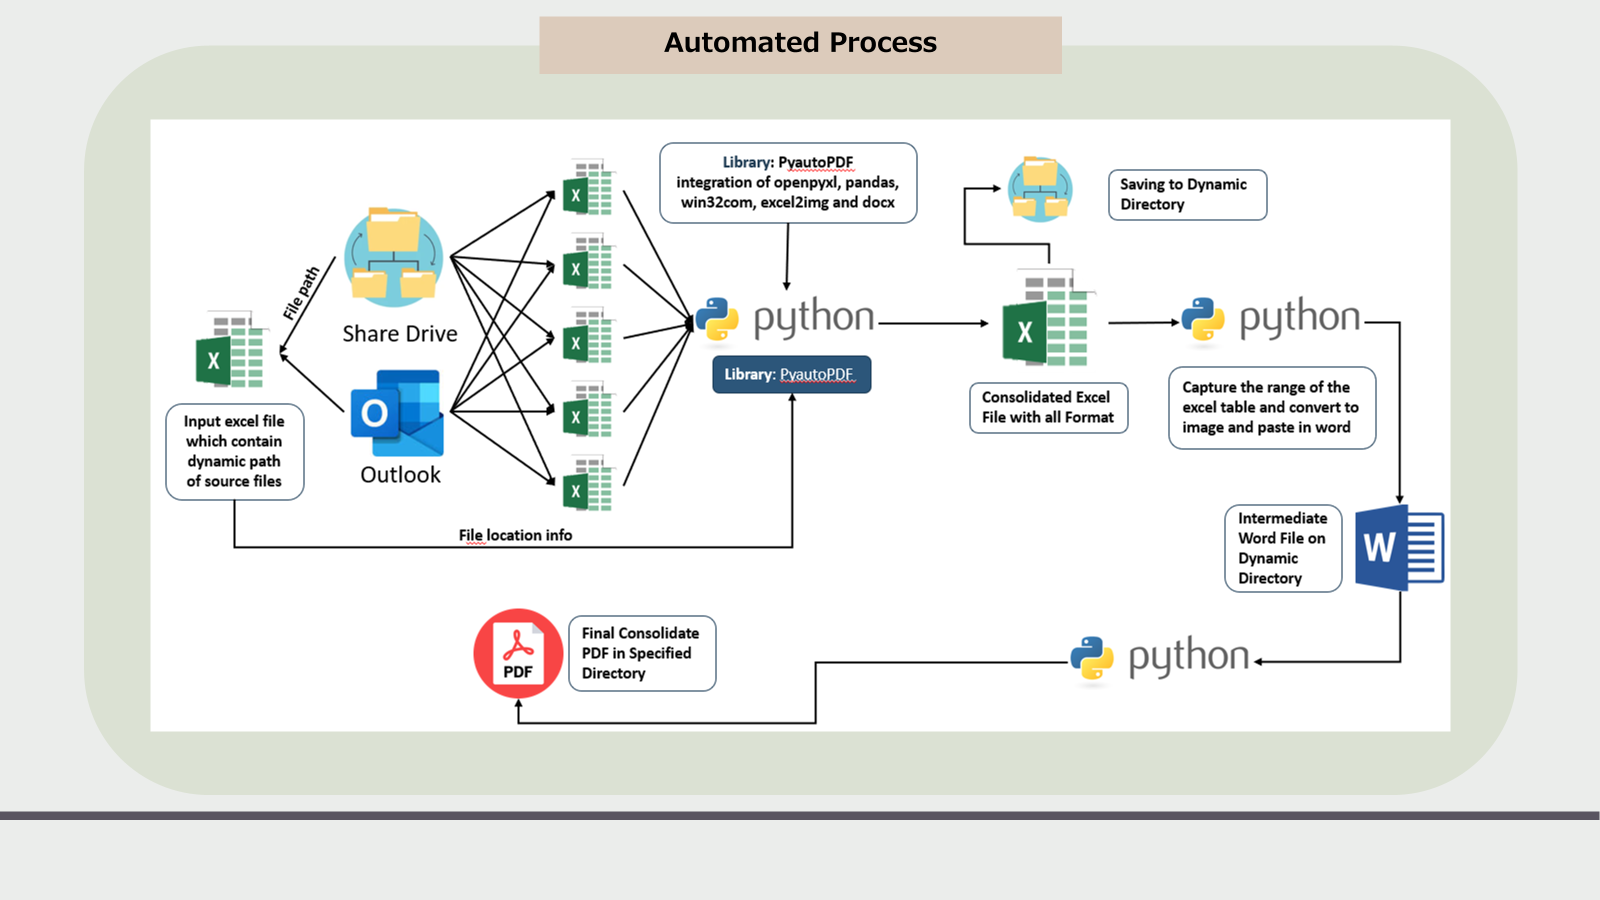Click the File location info label

pos(515,536)
